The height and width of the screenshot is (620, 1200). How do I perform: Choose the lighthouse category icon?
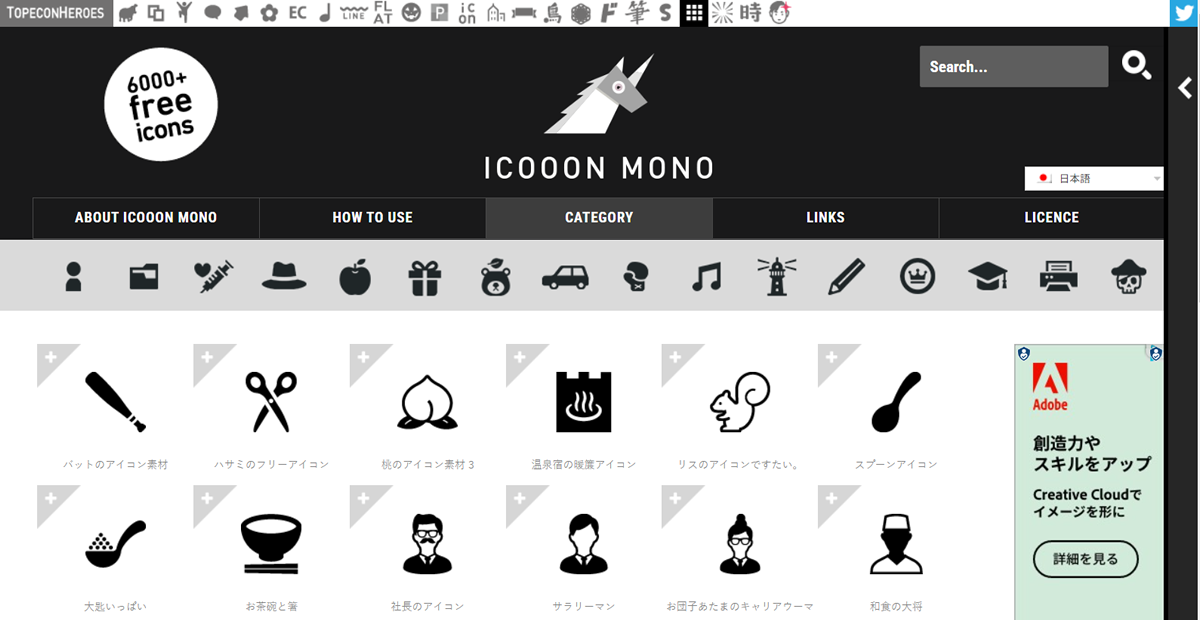(776, 276)
